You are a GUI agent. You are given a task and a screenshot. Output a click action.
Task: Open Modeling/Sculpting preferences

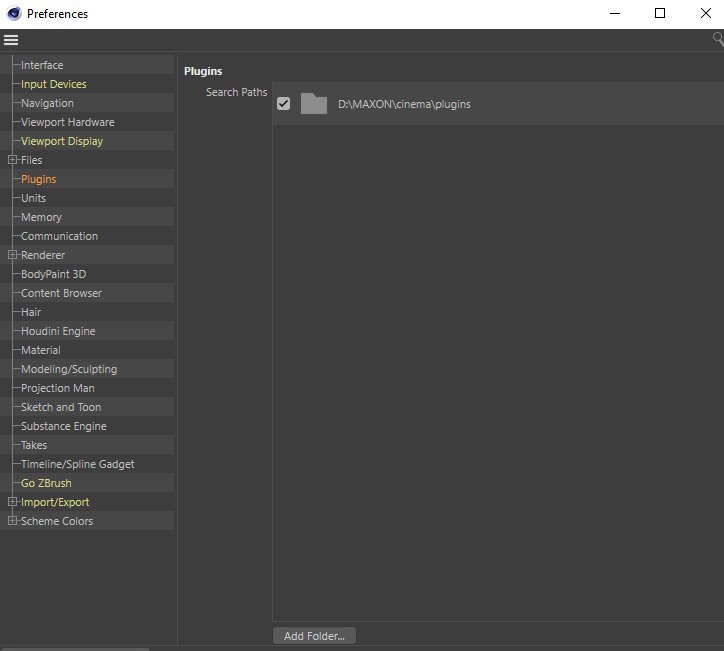coord(69,369)
